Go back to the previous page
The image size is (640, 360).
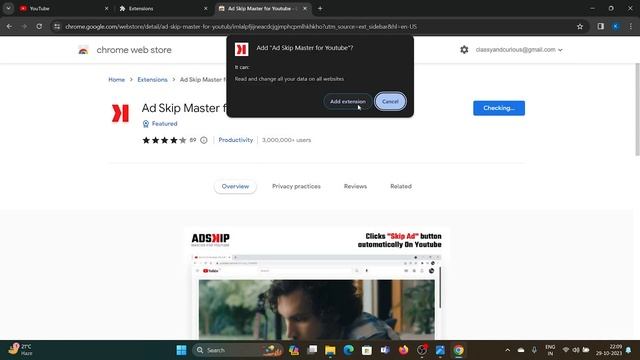(9, 27)
